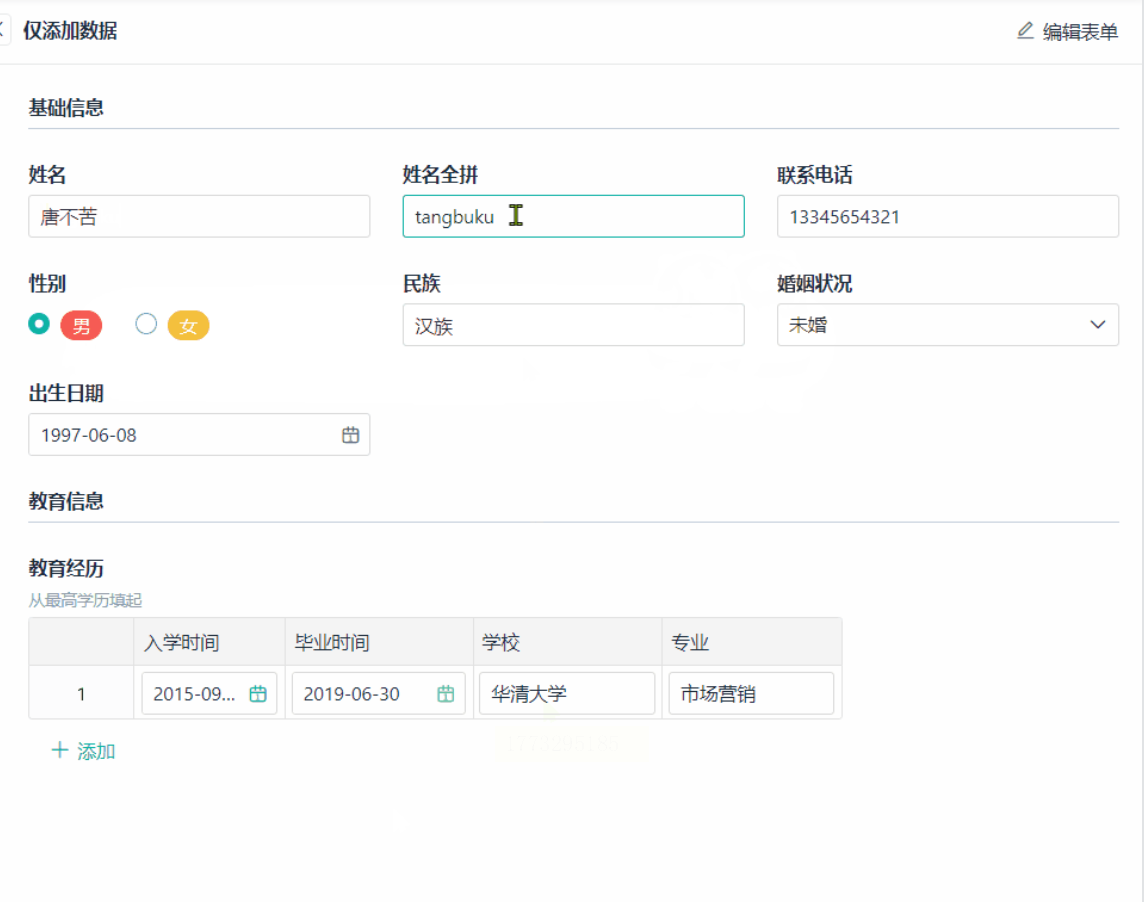This screenshot has height=902, width=1144.
Task: Click the 学校 cell with 华清大学
Action: click(x=567, y=694)
